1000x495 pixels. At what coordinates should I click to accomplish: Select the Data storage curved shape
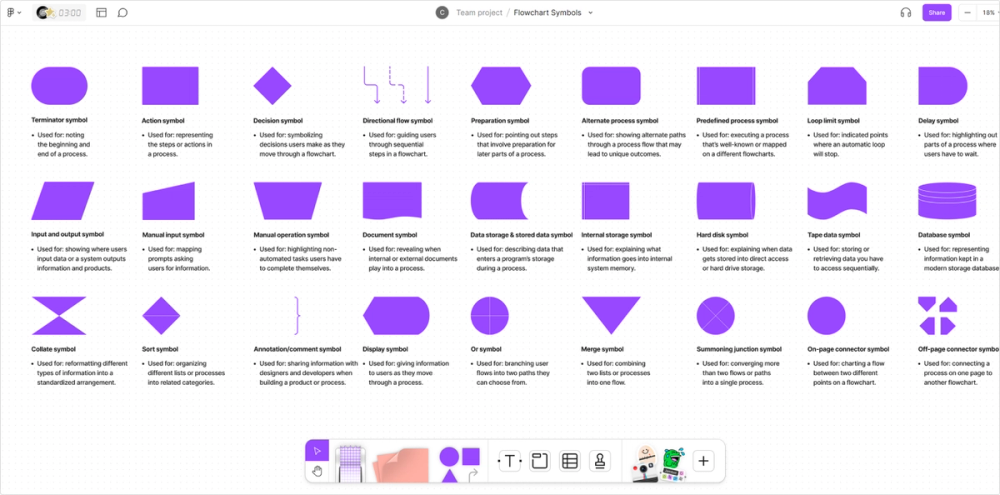501,200
